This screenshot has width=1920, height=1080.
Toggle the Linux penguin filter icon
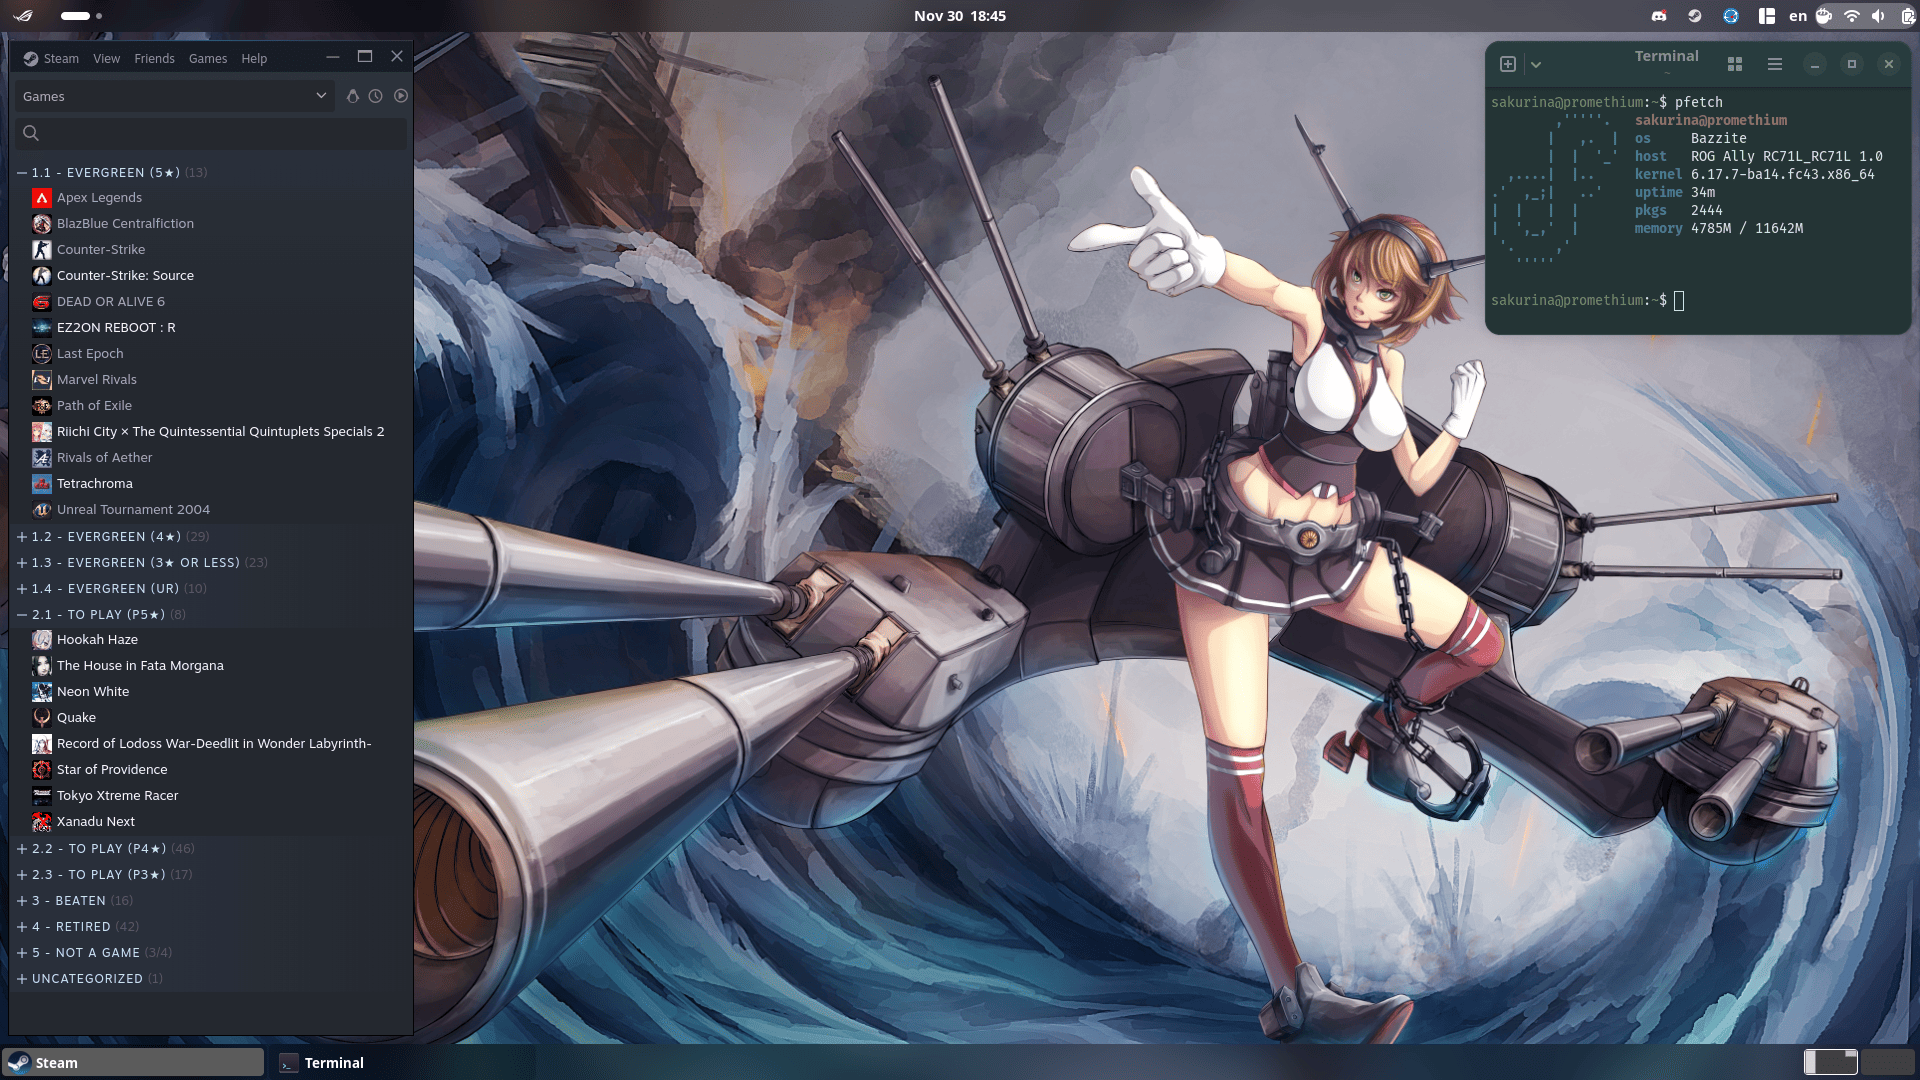[x=352, y=96]
